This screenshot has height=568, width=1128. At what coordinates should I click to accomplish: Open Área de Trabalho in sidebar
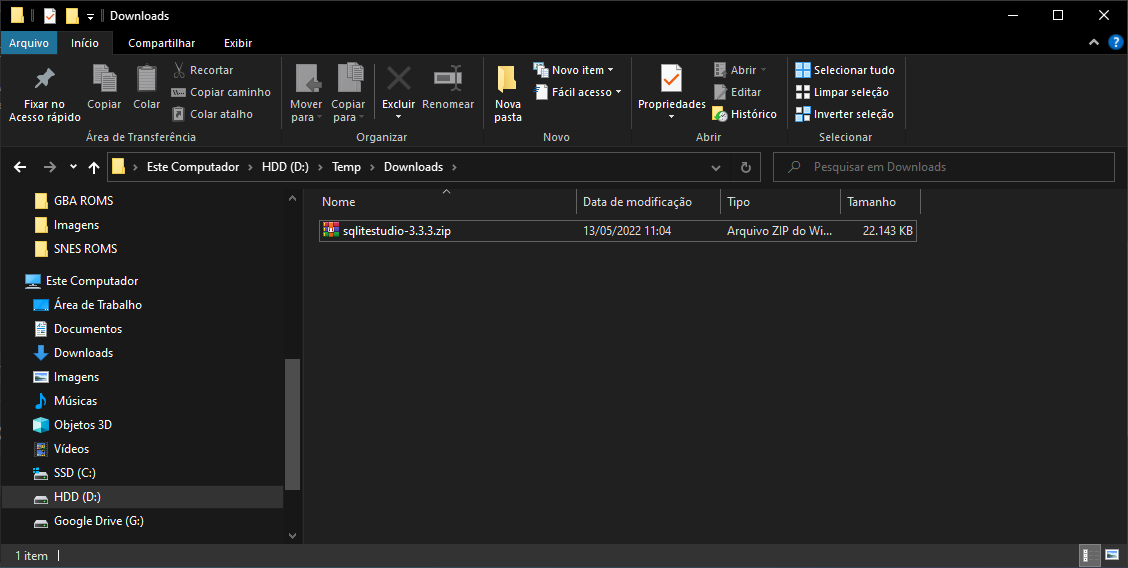coord(98,305)
